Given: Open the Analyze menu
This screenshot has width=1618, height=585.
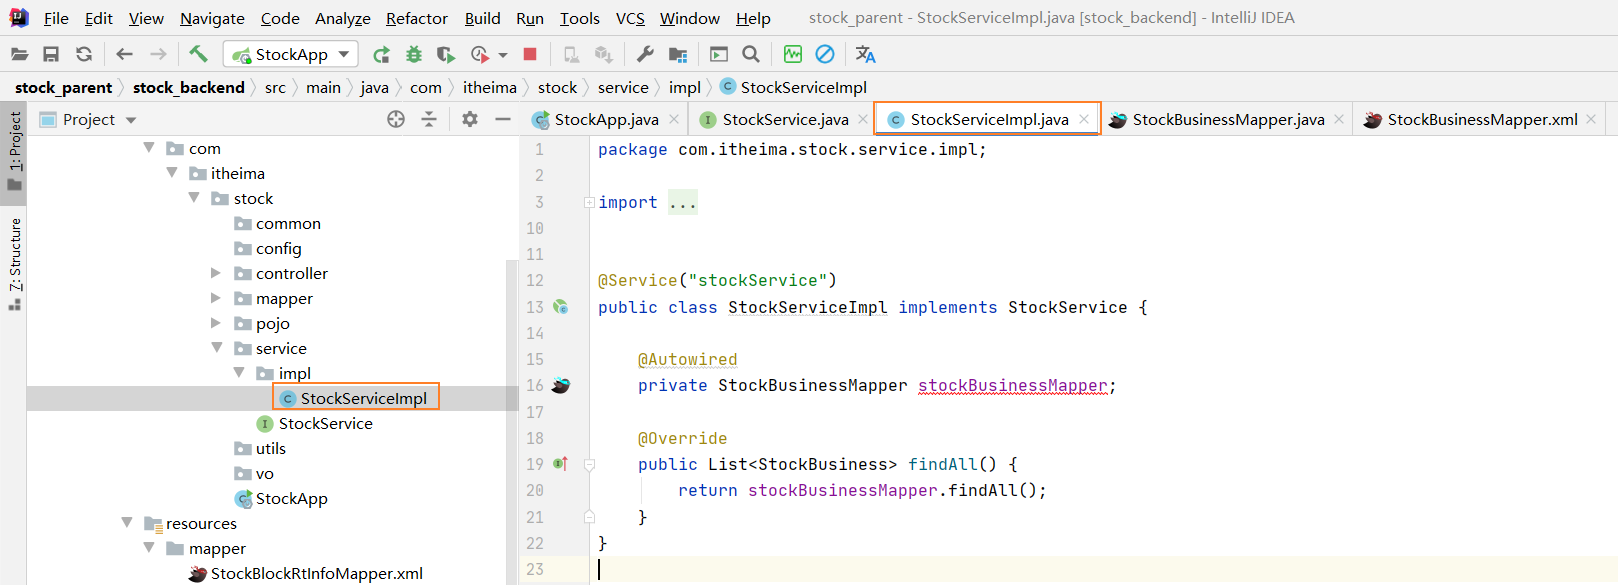Looking at the screenshot, I should (x=343, y=18).
